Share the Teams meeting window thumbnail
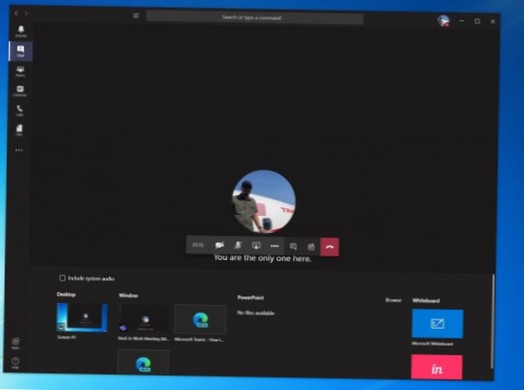Image resolution: width=524 pixels, height=390 pixels. pyautogui.click(x=144, y=319)
